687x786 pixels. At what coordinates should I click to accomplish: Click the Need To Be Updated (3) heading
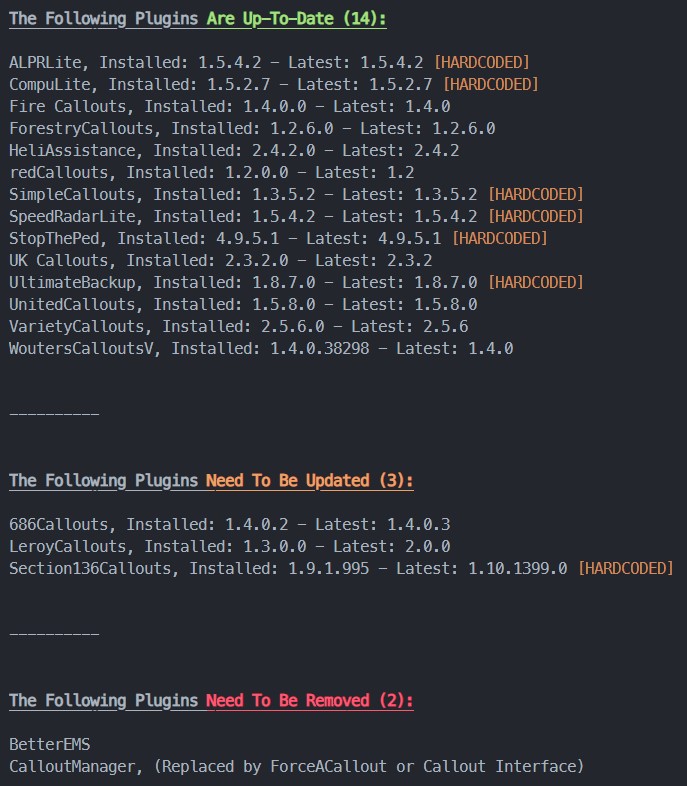pyautogui.click(x=211, y=480)
